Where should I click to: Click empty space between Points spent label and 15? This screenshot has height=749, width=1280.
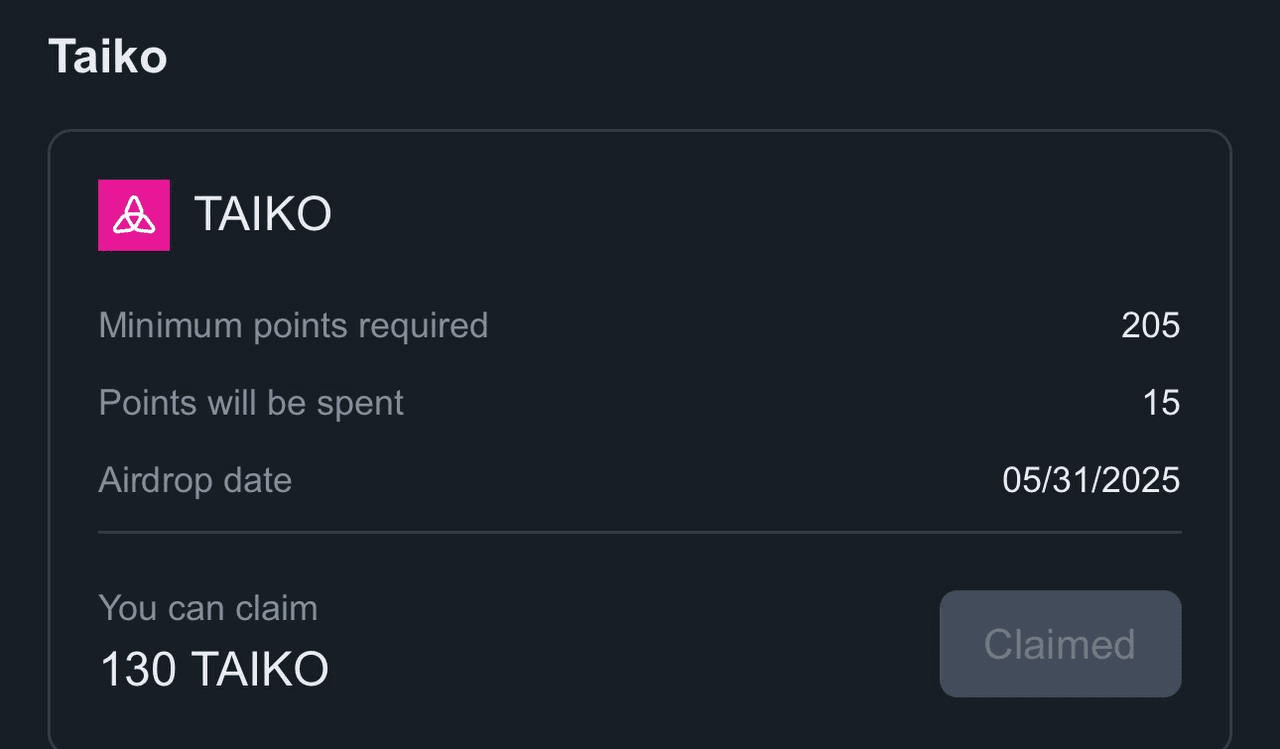click(770, 403)
